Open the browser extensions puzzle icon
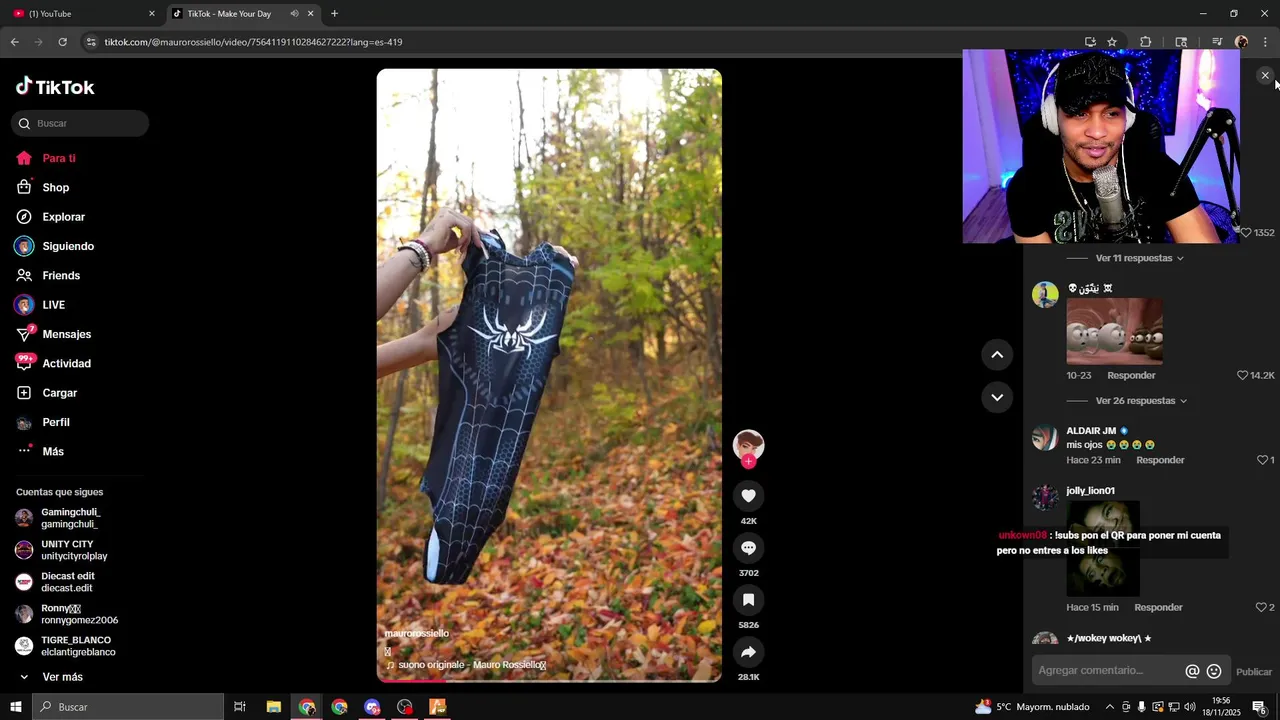Viewport: 1280px width, 720px height. (1146, 42)
